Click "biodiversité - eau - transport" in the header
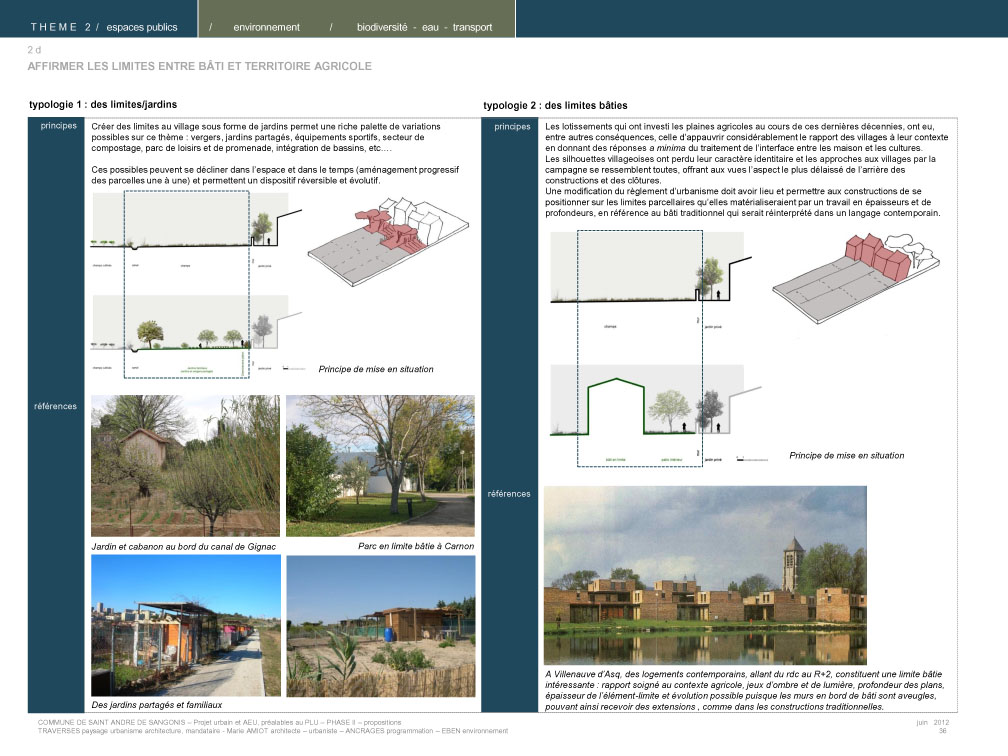The image size is (1008, 756). (x=424, y=27)
